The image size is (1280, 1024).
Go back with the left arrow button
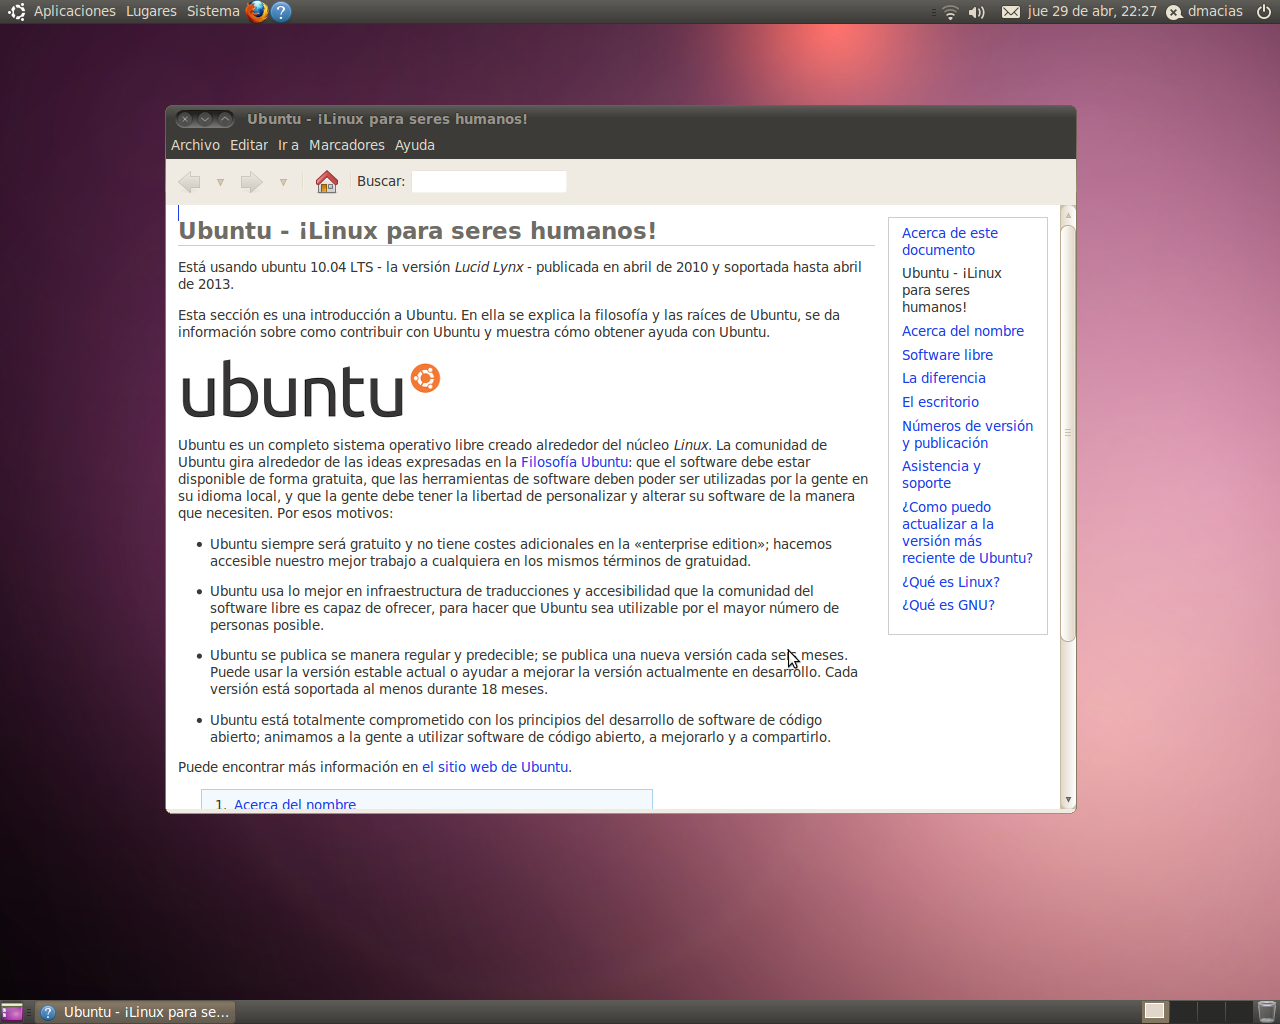189,182
